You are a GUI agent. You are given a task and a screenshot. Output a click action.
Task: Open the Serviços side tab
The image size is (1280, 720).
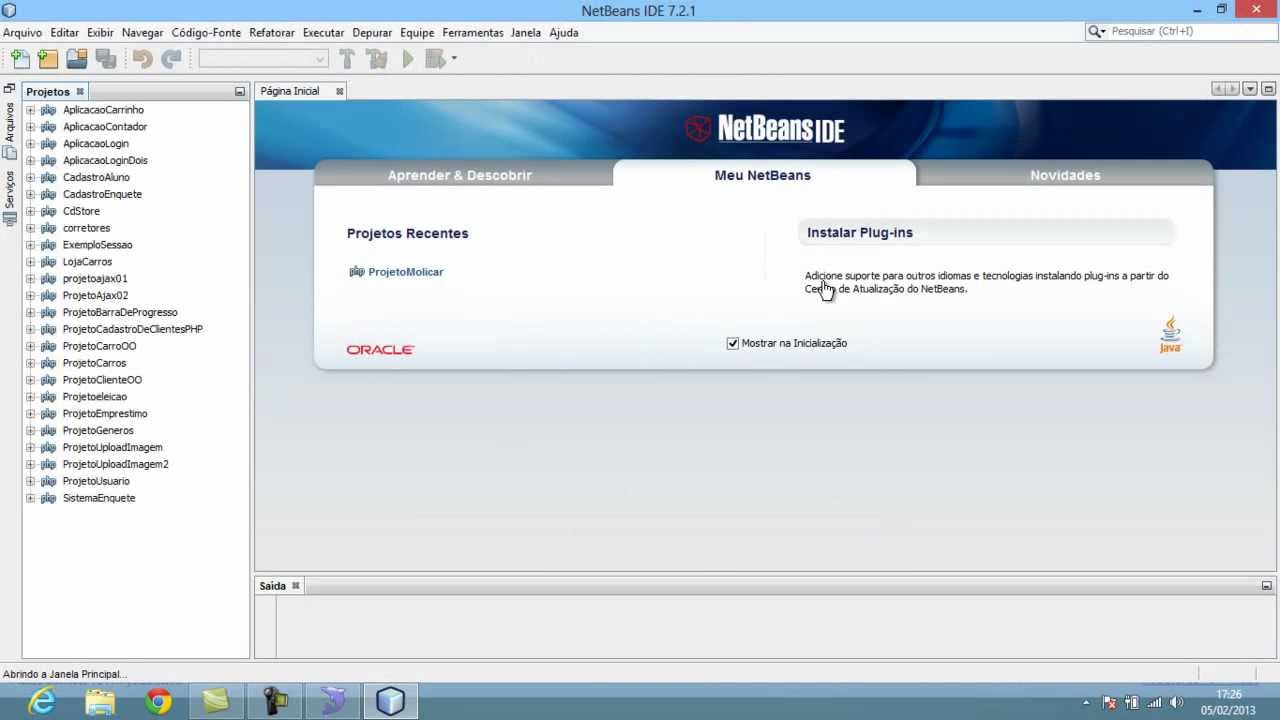9,197
